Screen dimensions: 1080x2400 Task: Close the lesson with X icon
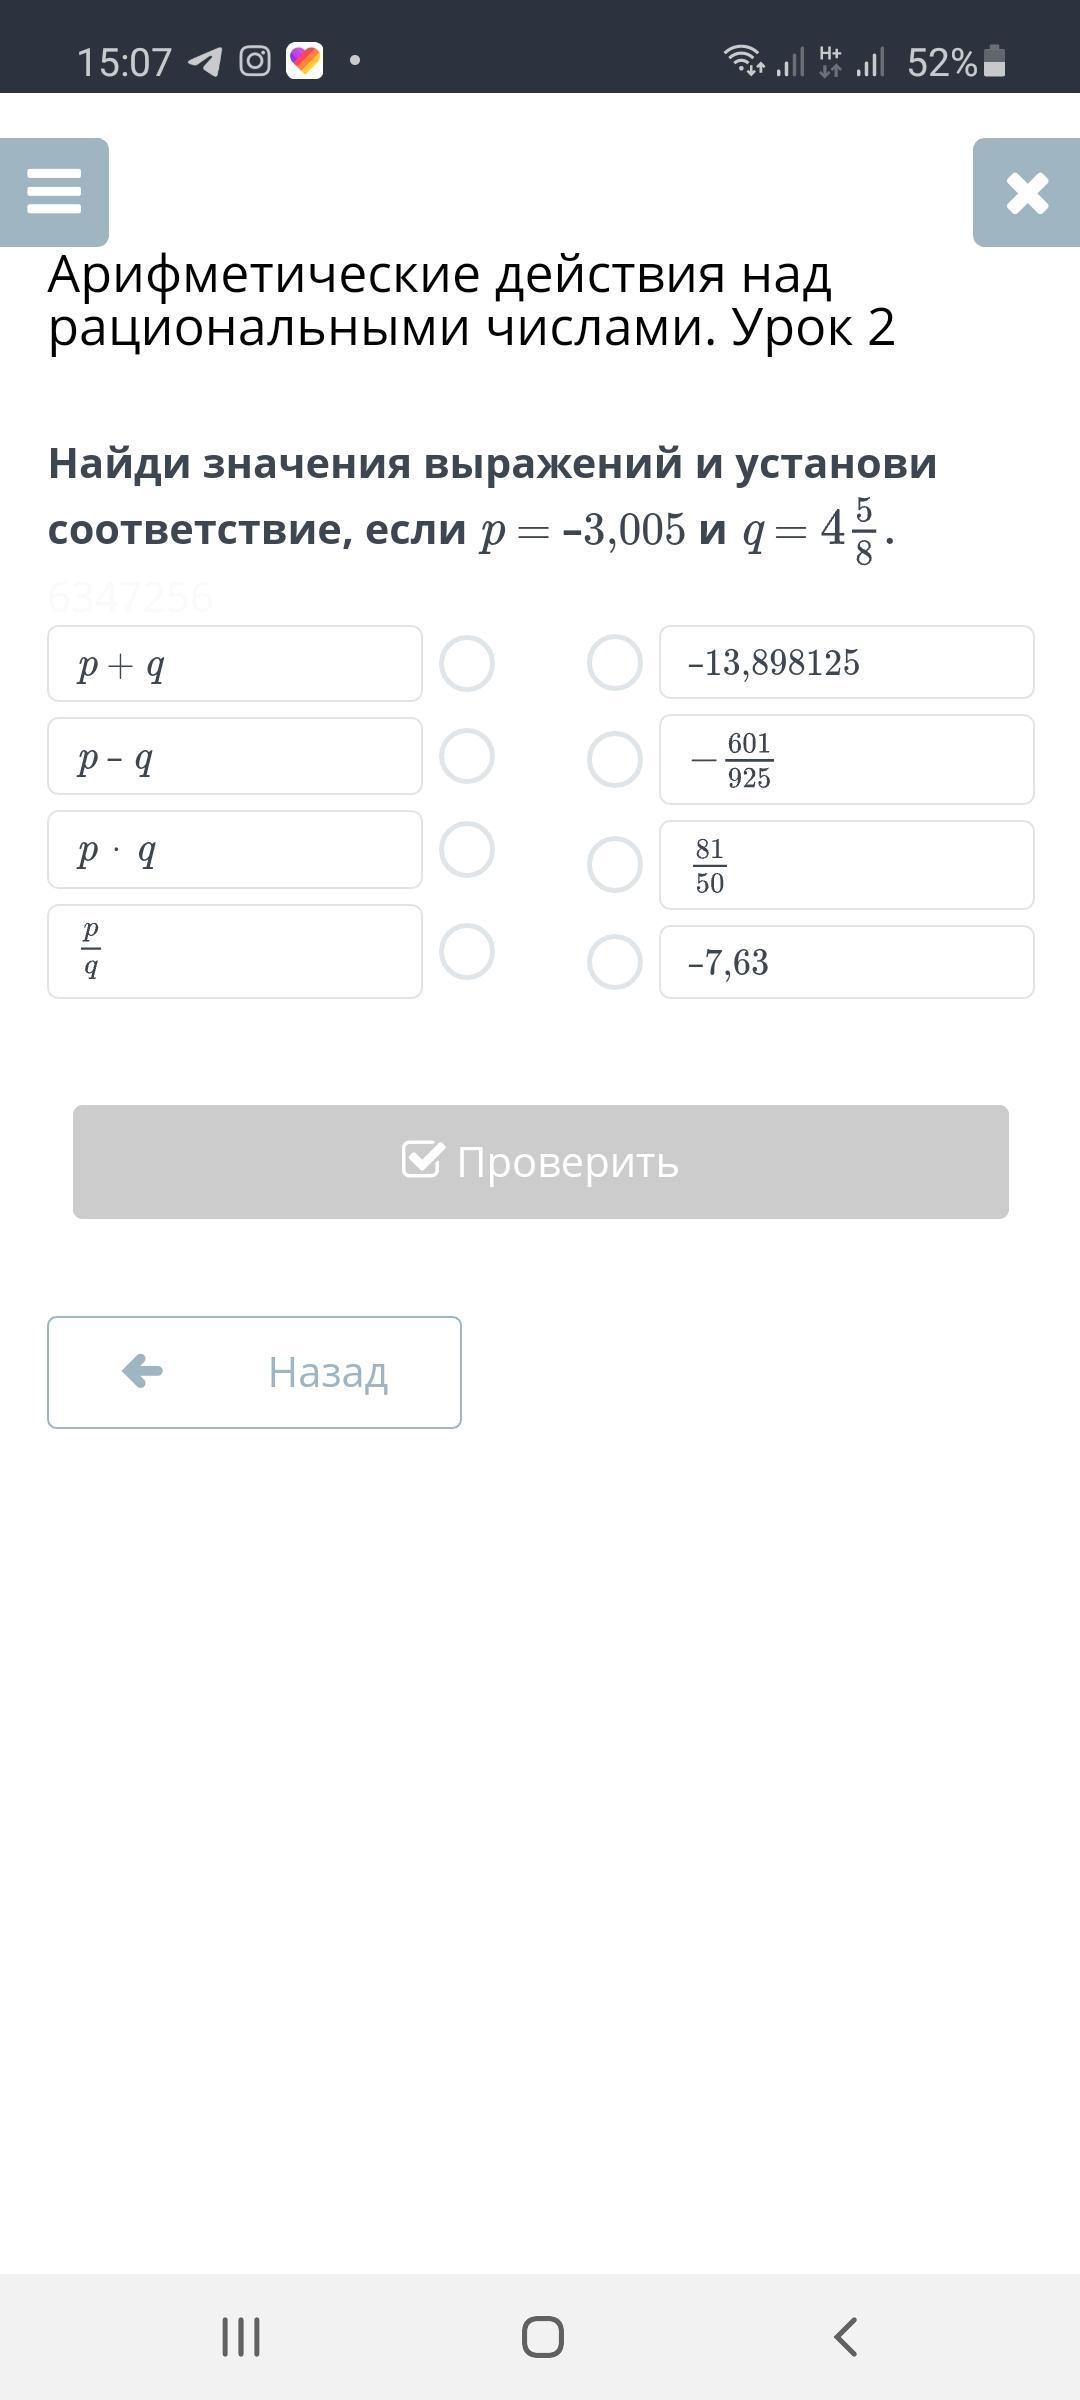[x=1027, y=192]
